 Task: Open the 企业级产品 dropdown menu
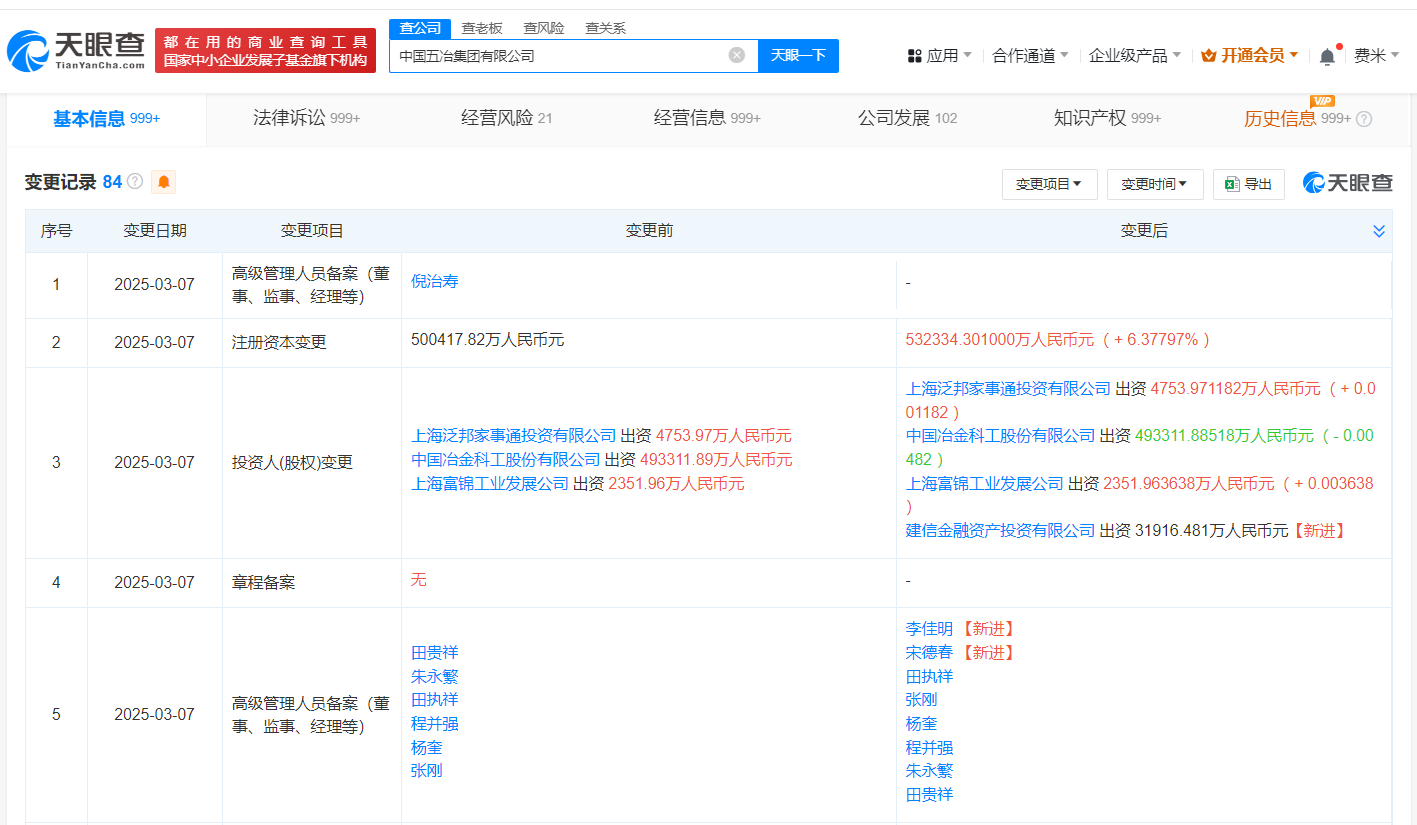pos(1134,56)
